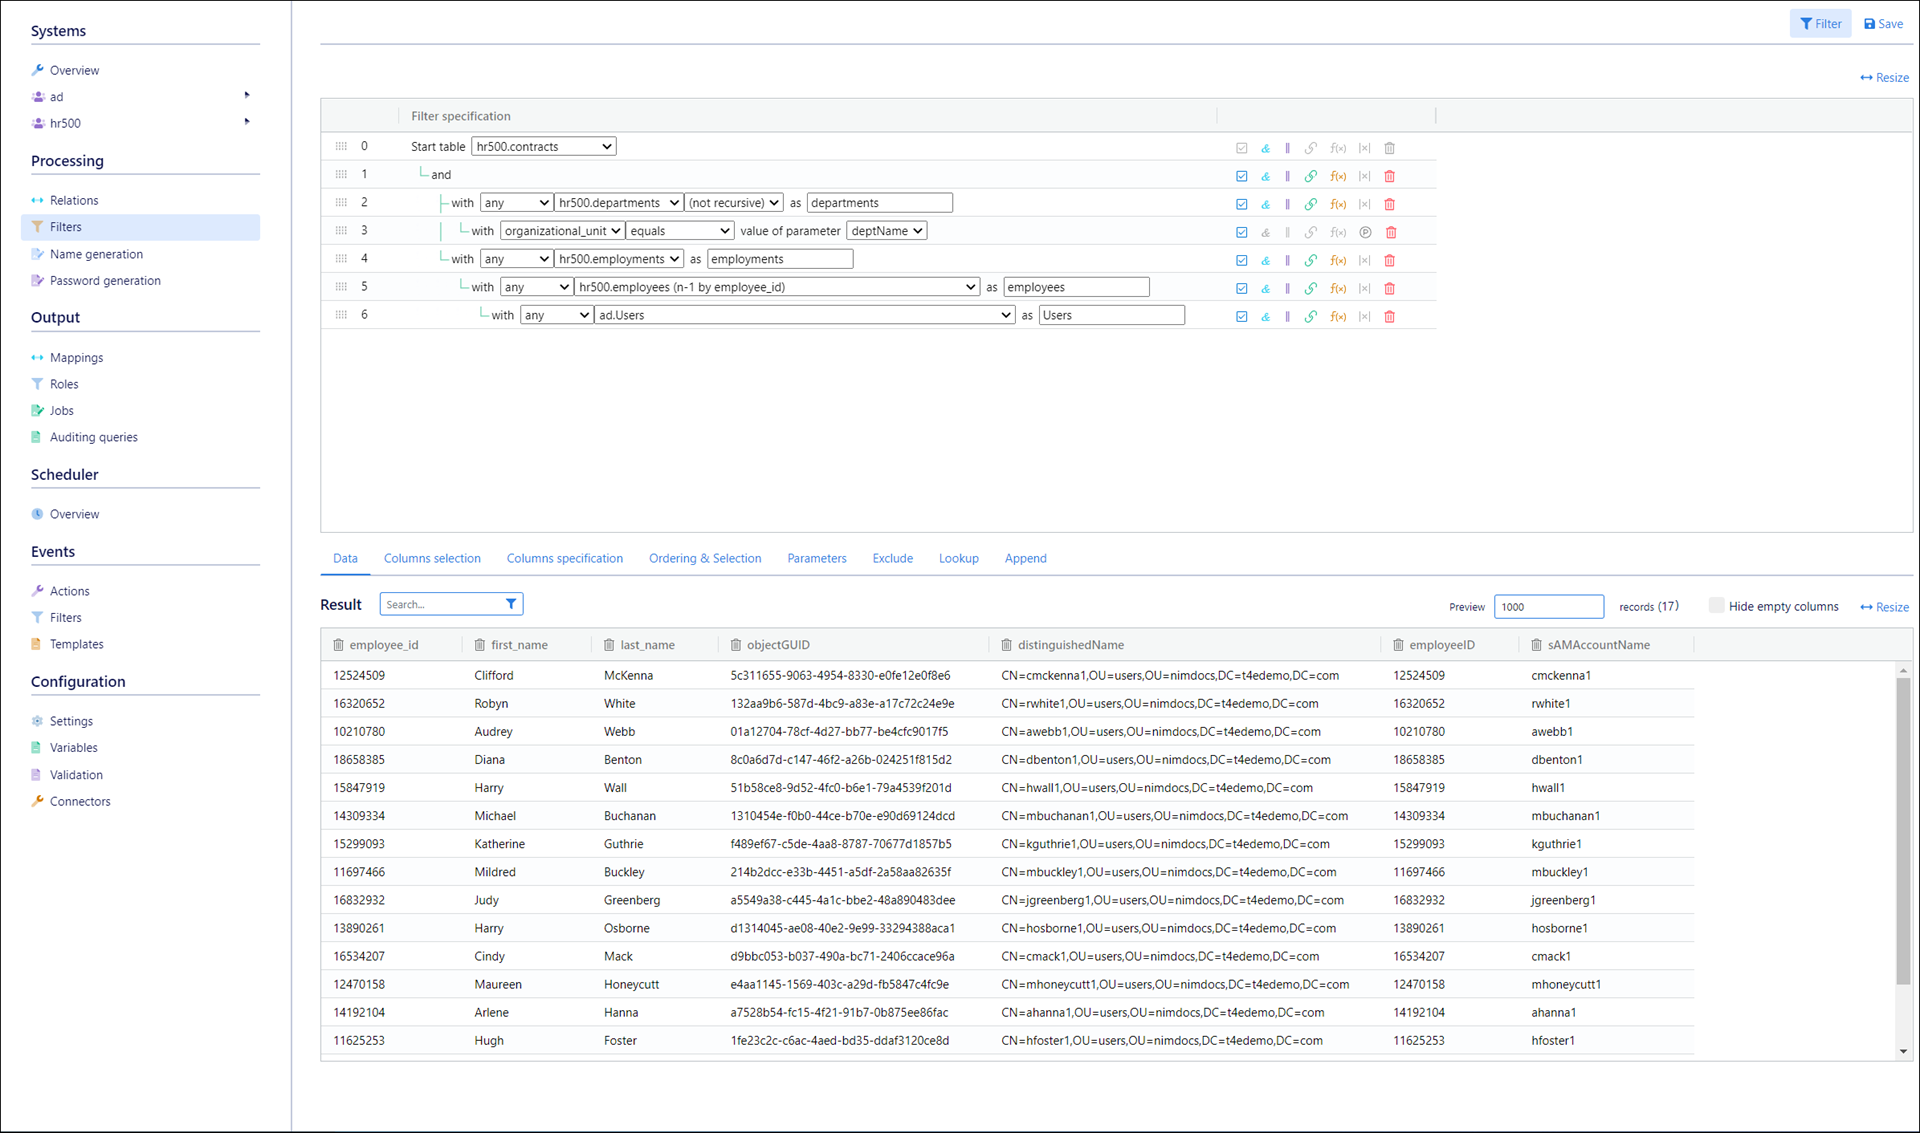Click the green link icon in row 4
This screenshot has width=1920, height=1133.
pos(1310,260)
